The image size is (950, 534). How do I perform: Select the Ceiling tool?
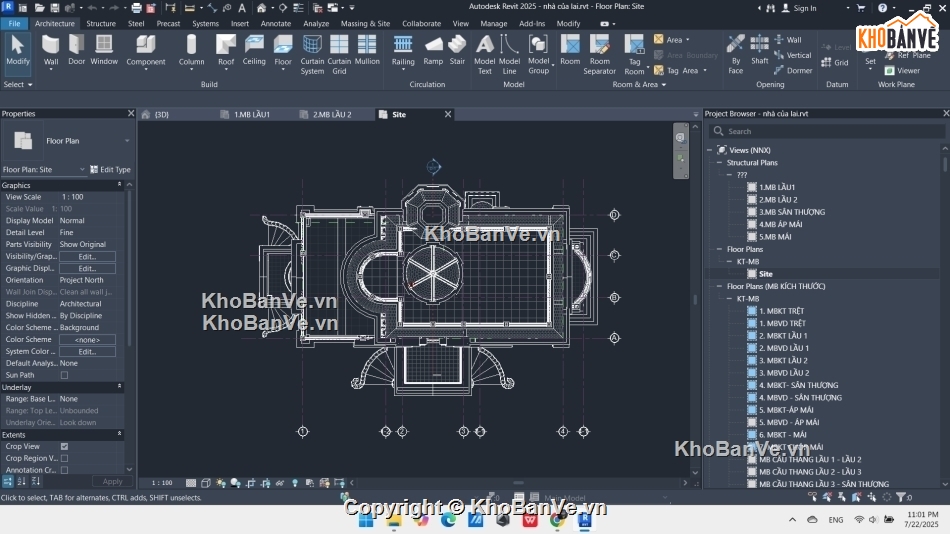254,50
